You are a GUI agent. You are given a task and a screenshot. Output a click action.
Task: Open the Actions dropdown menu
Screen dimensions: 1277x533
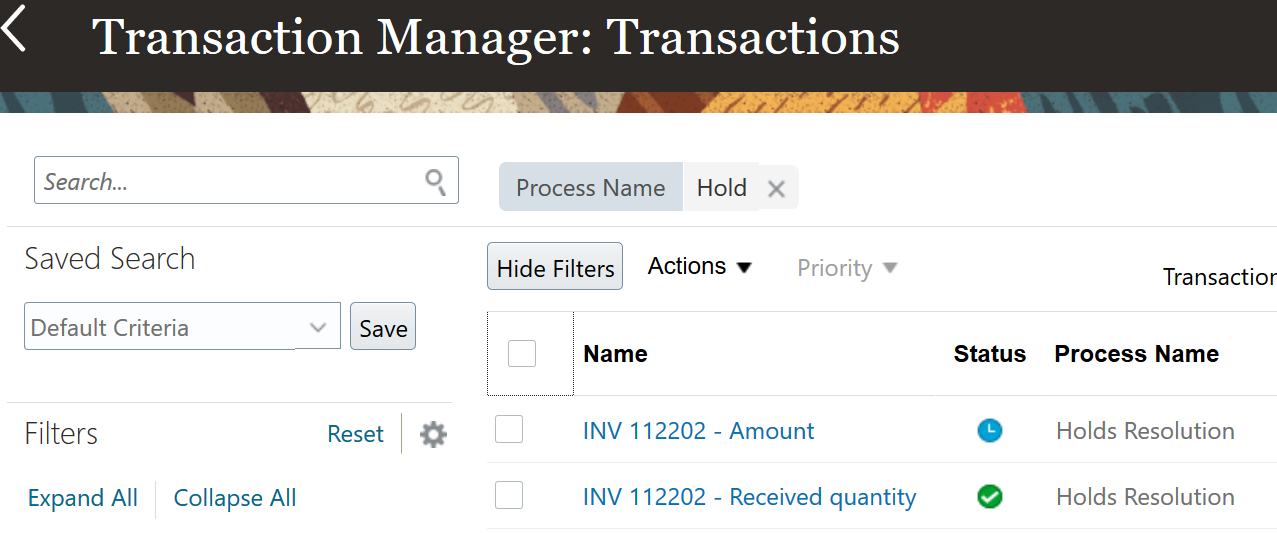[x=699, y=267]
